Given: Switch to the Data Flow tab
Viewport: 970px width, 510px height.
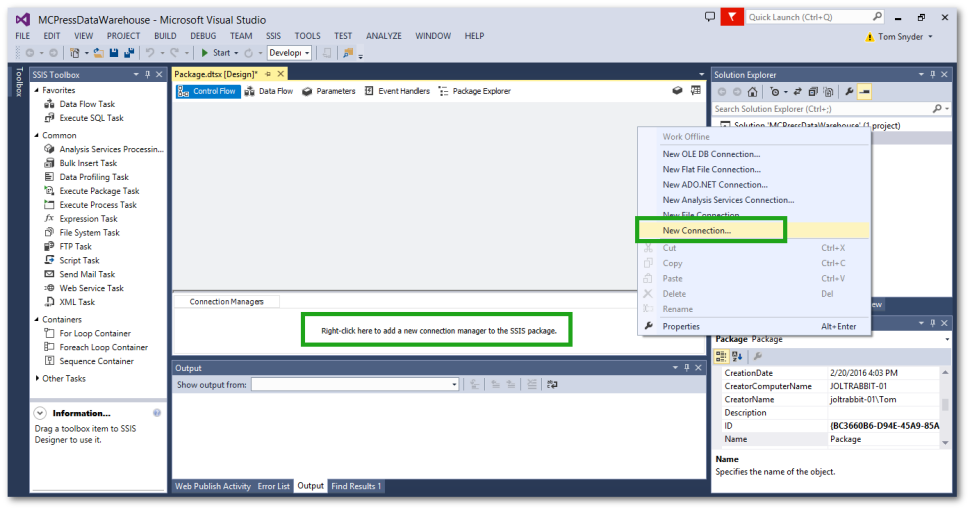Looking at the screenshot, I should (x=269, y=91).
